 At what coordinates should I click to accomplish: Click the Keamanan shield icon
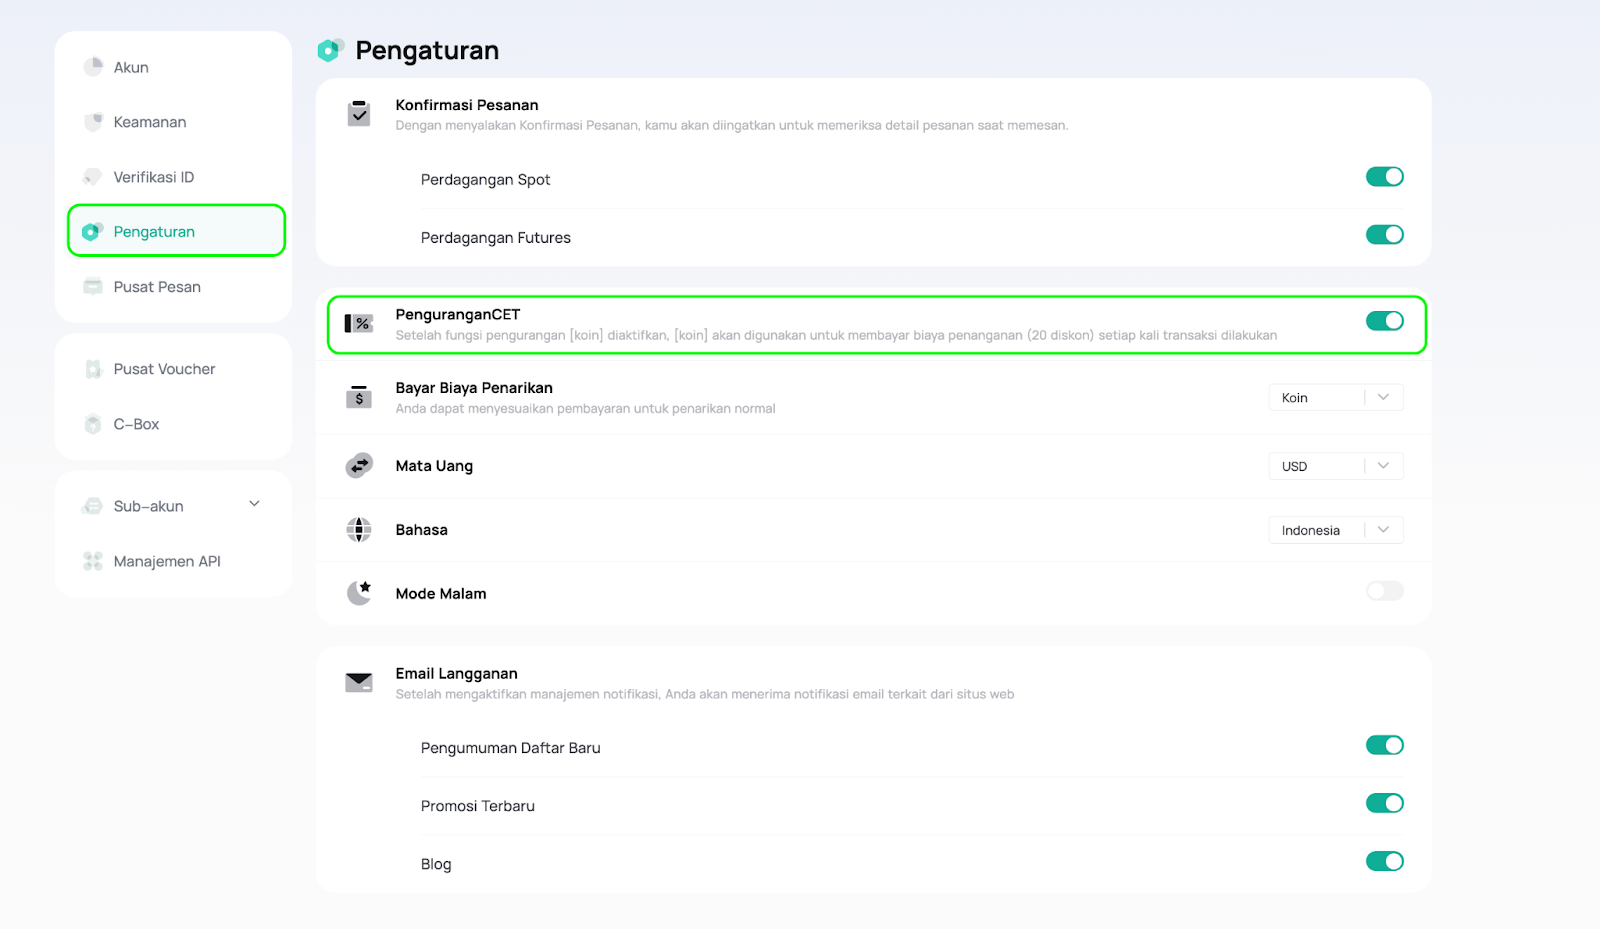tap(93, 122)
